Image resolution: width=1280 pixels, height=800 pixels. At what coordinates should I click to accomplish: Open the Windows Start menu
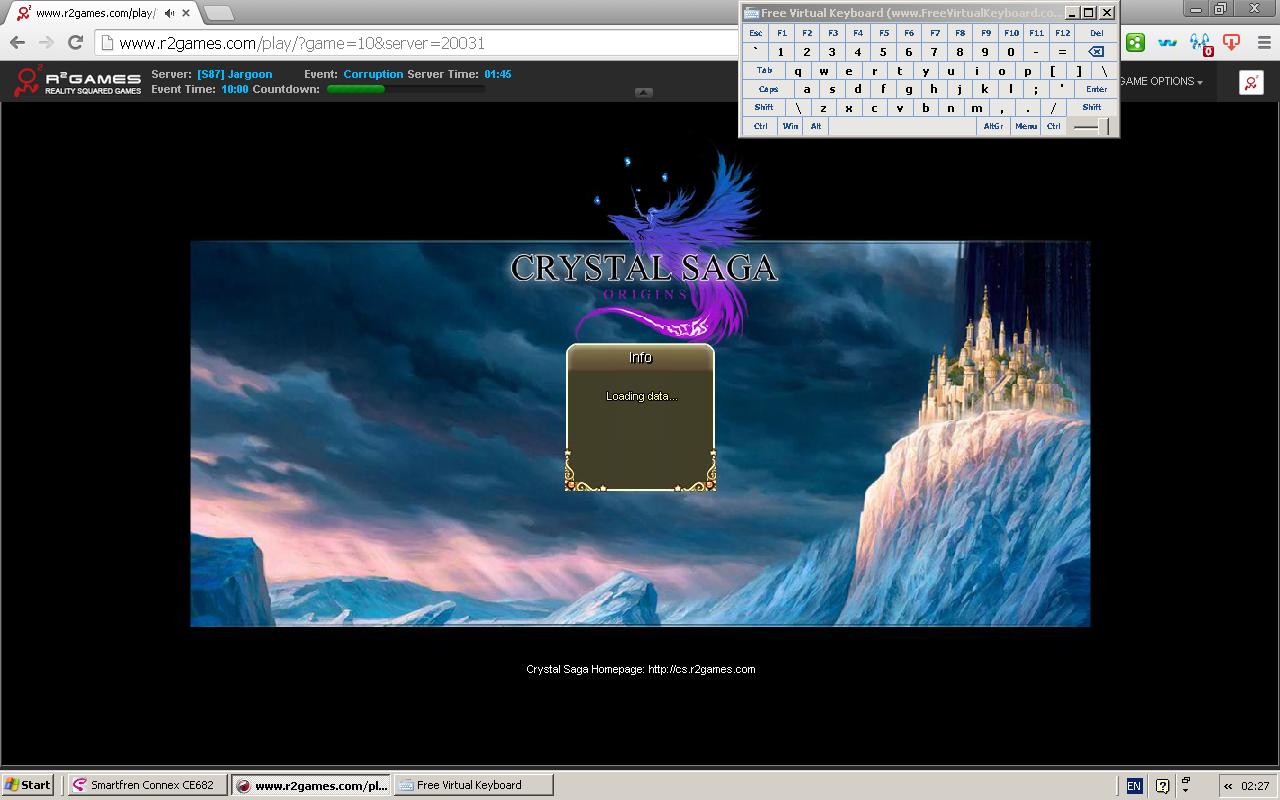[28, 785]
